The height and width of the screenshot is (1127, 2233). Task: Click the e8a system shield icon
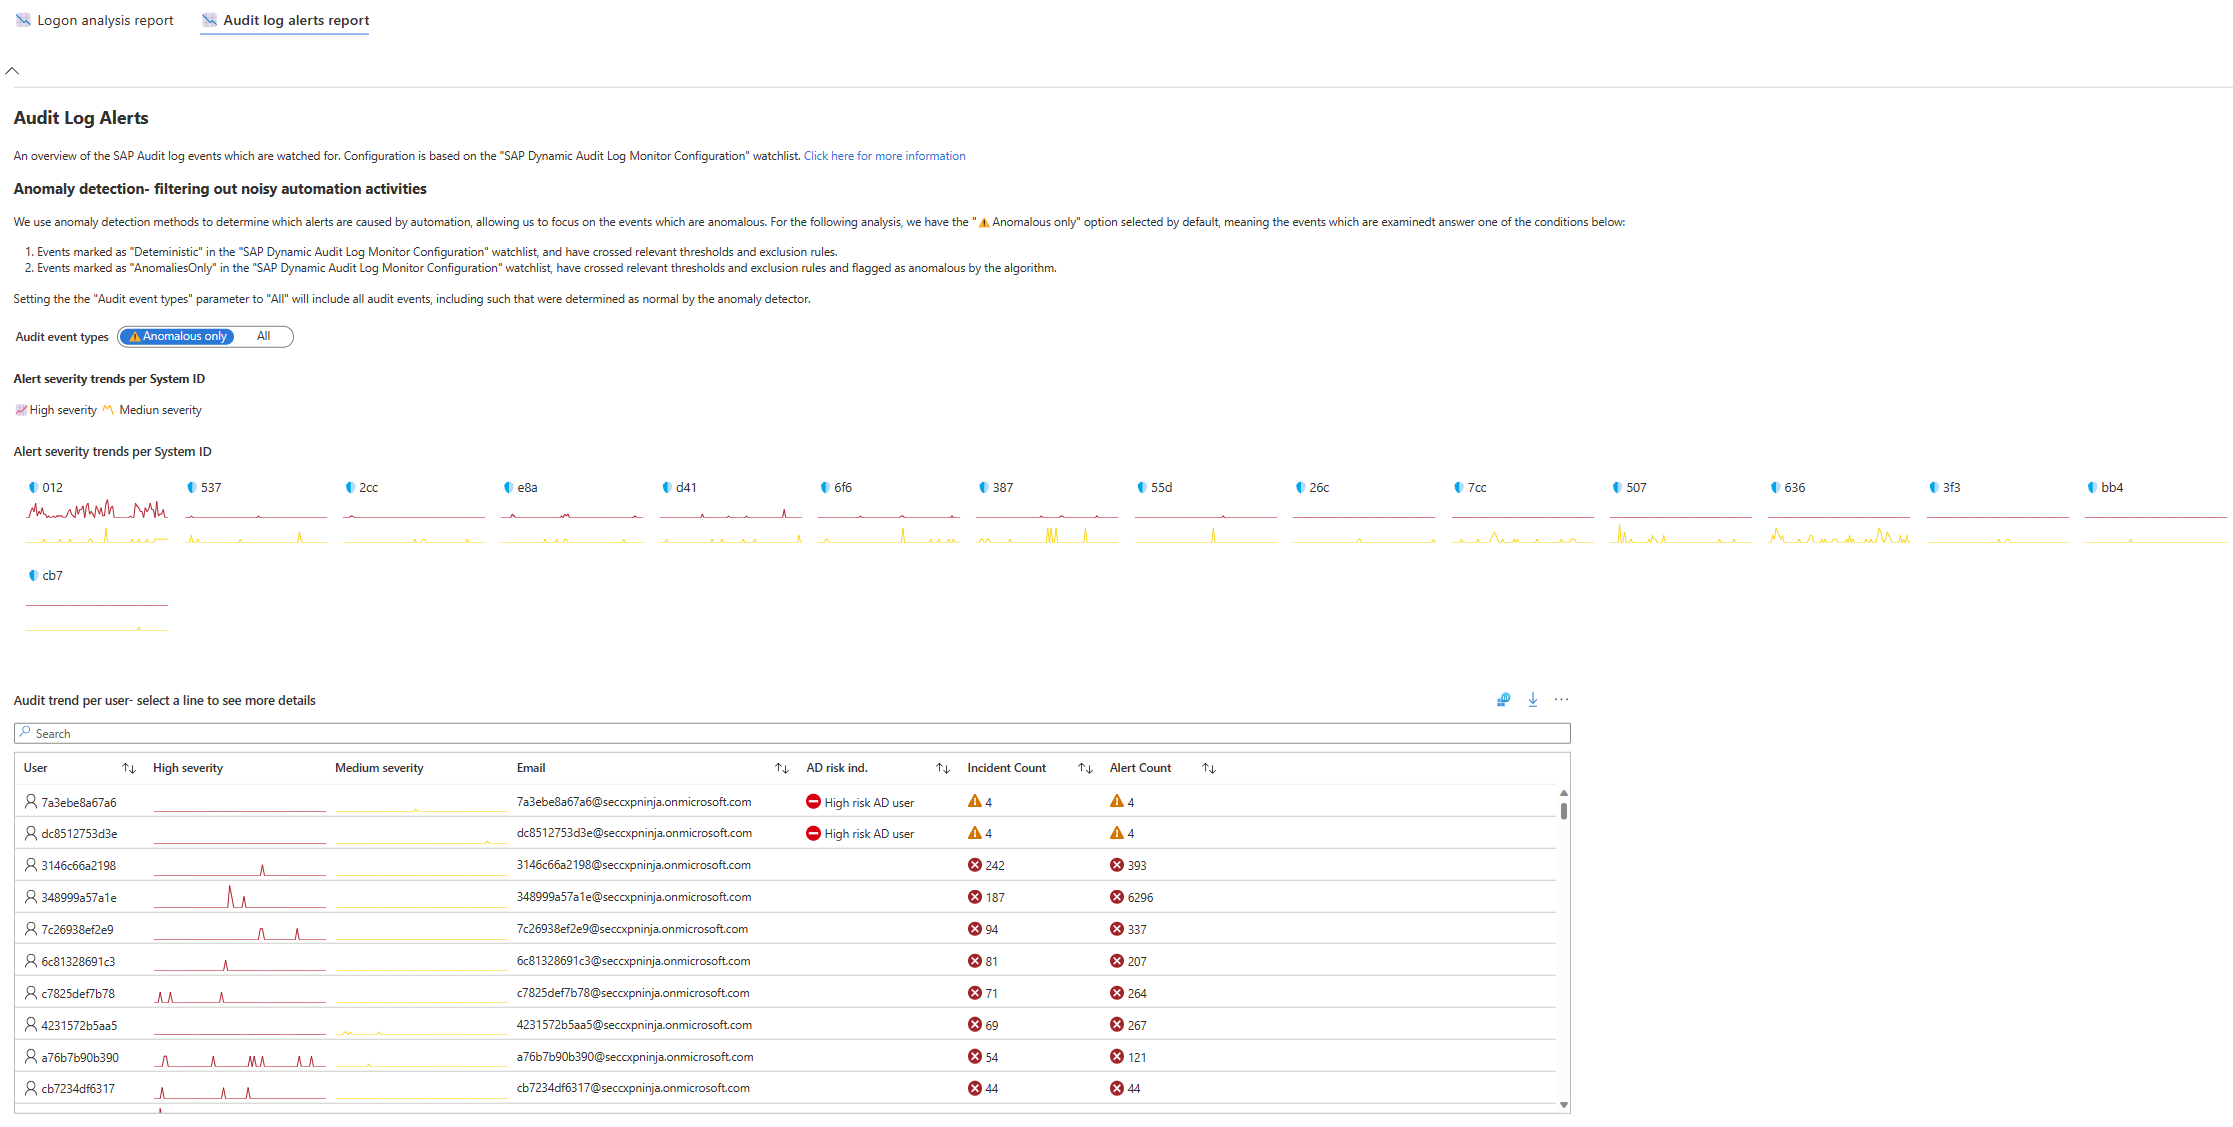point(508,488)
